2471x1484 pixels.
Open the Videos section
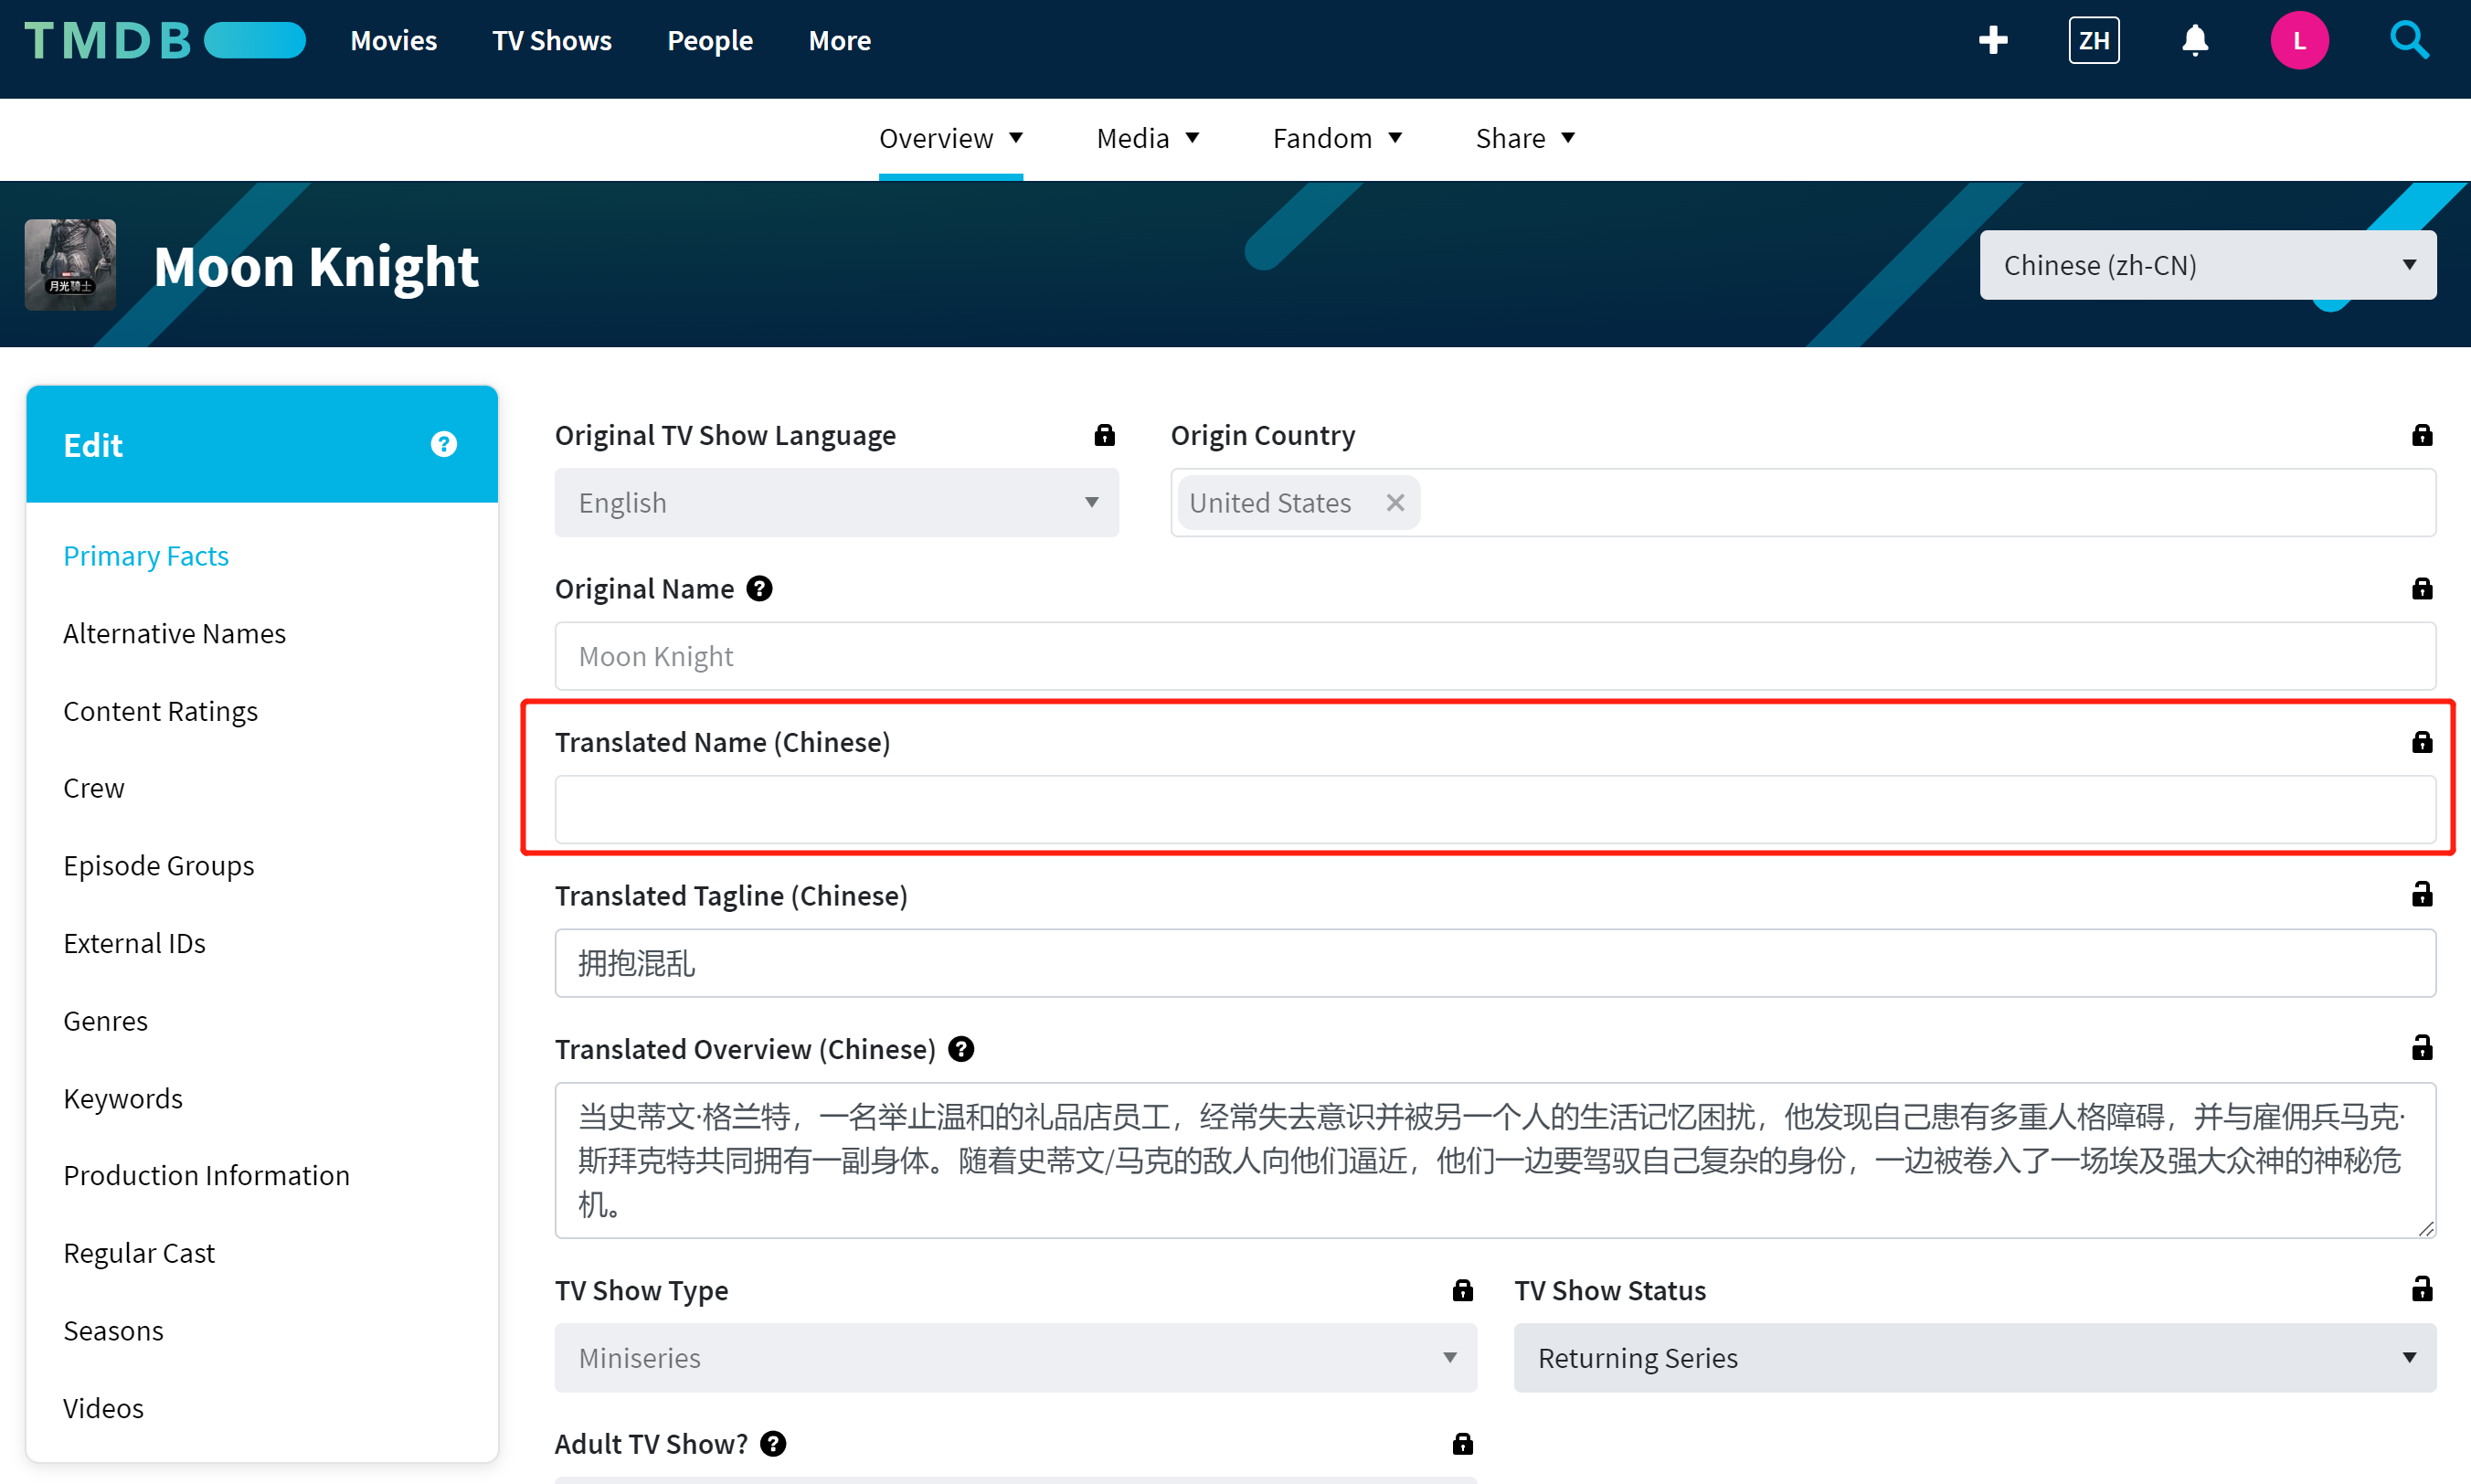click(x=103, y=1408)
